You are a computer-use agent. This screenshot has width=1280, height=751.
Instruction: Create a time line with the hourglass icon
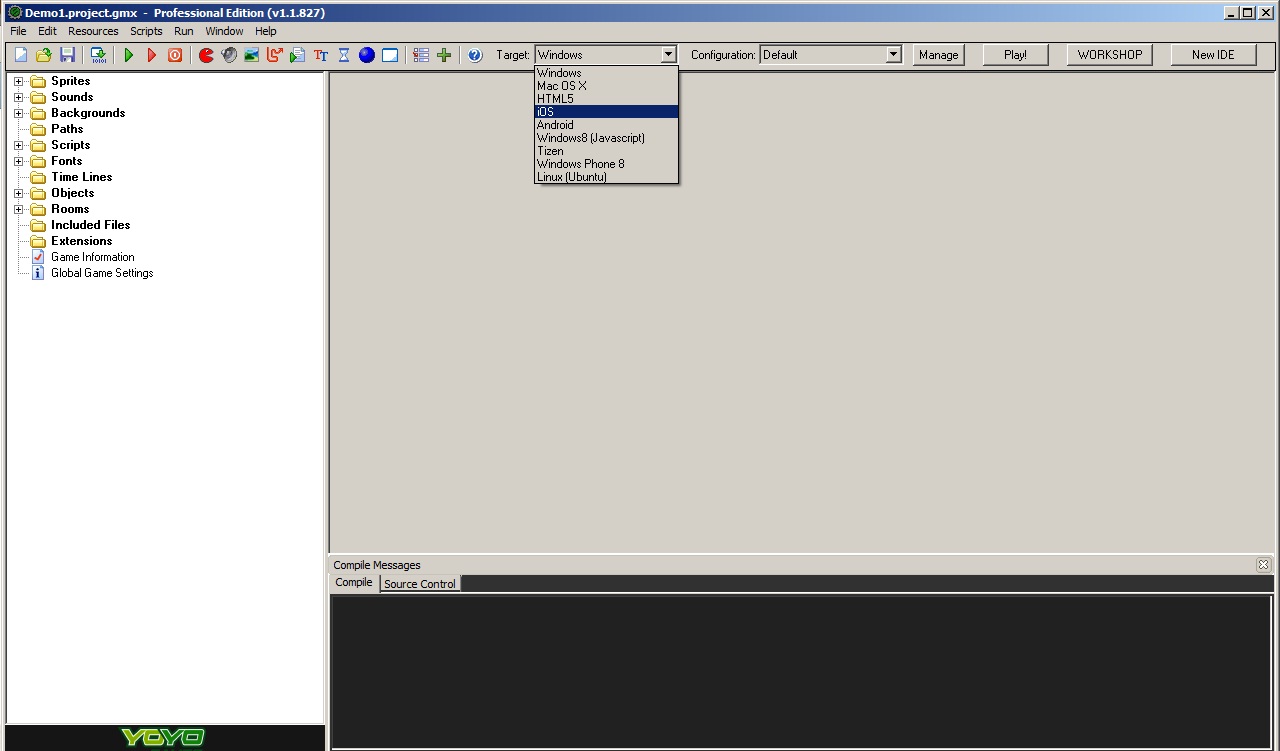tap(344, 55)
